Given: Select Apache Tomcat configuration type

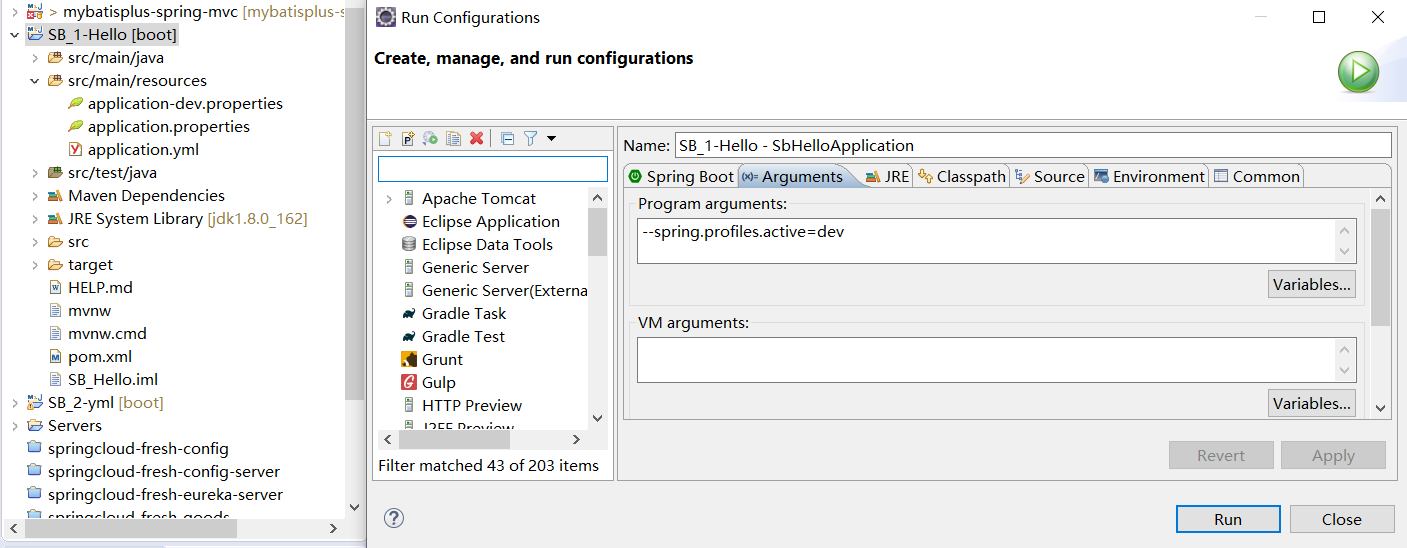Looking at the screenshot, I should pyautogui.click(x=478, y=198).
